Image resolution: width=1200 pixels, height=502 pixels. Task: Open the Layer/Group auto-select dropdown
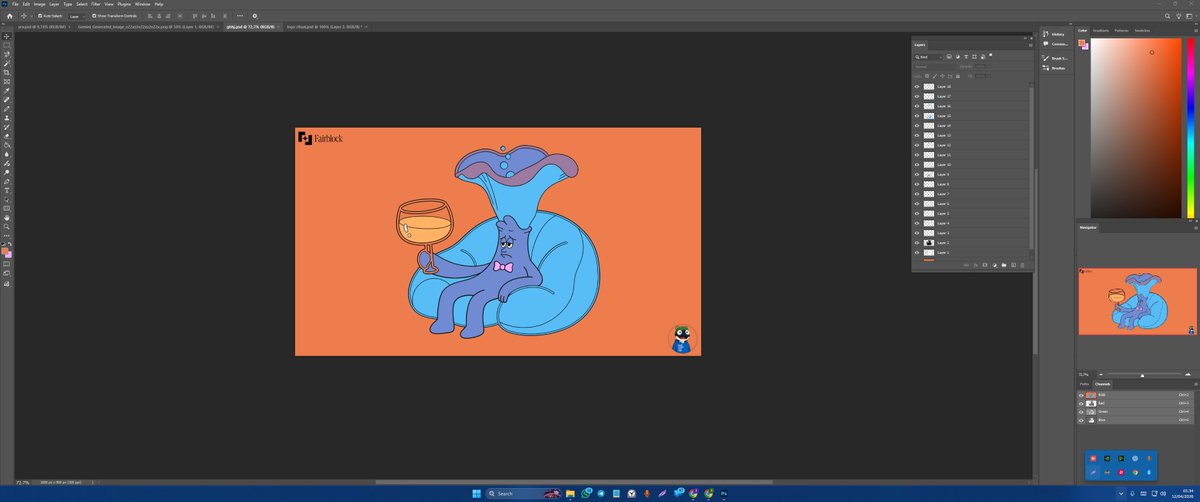(76, 16)
